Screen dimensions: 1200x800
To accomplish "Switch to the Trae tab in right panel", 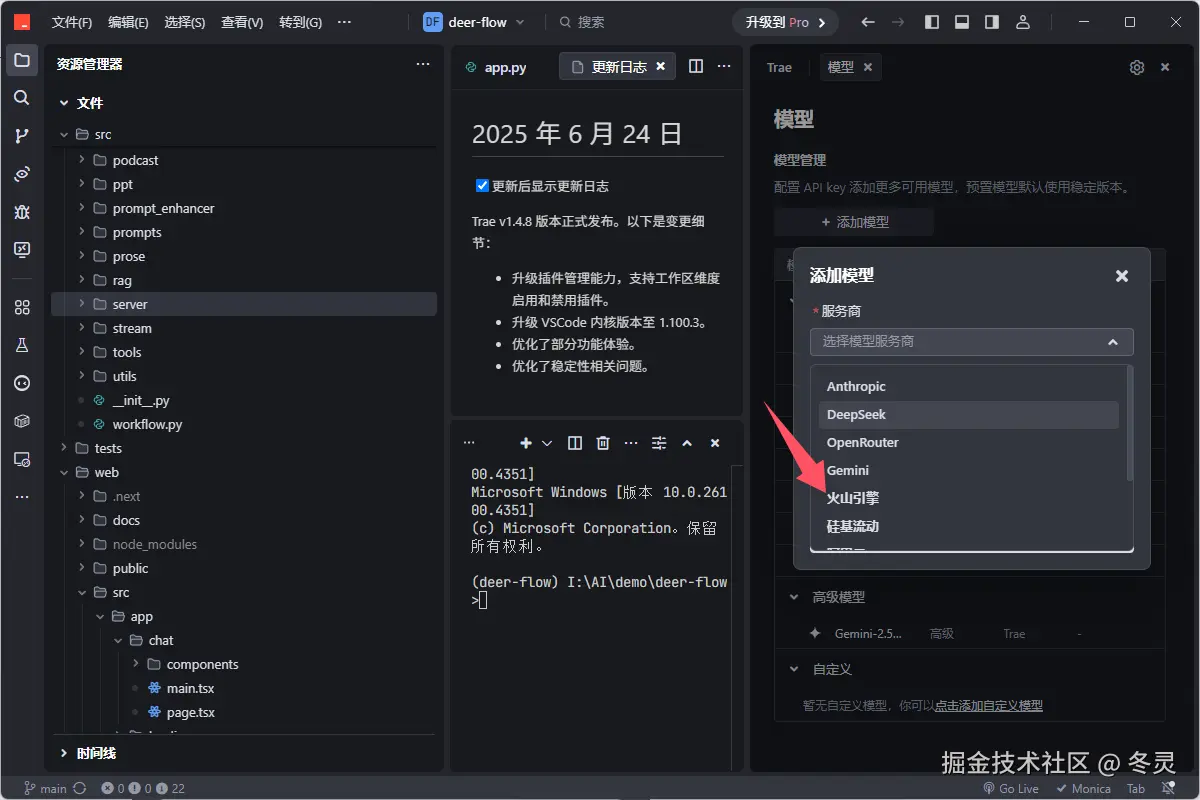I will tap(779, 67).
